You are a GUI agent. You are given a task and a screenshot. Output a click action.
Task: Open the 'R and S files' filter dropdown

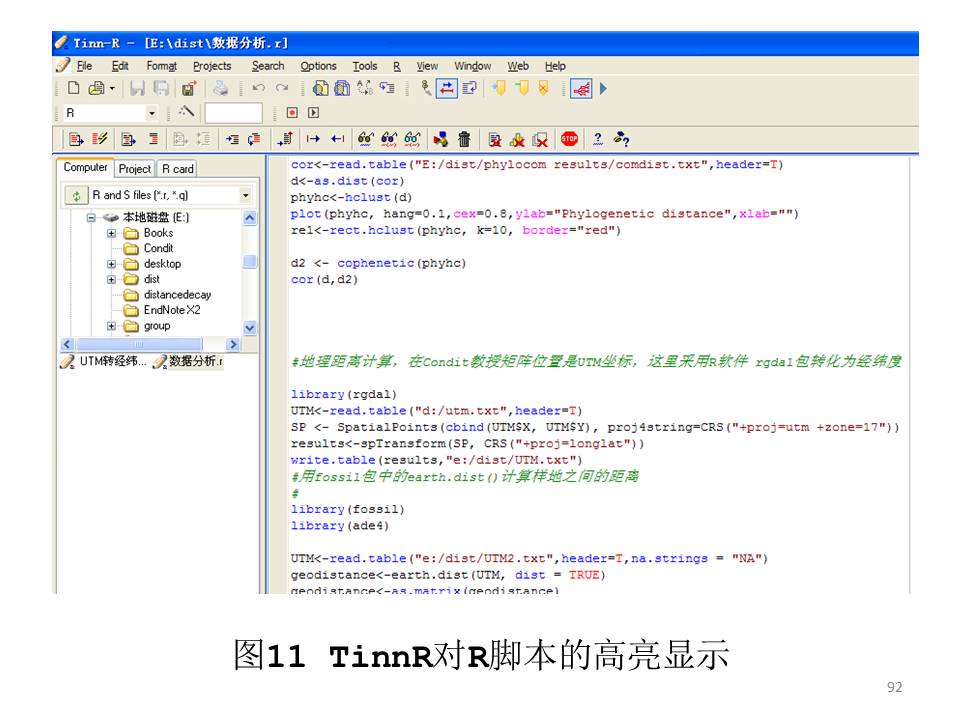246,195
